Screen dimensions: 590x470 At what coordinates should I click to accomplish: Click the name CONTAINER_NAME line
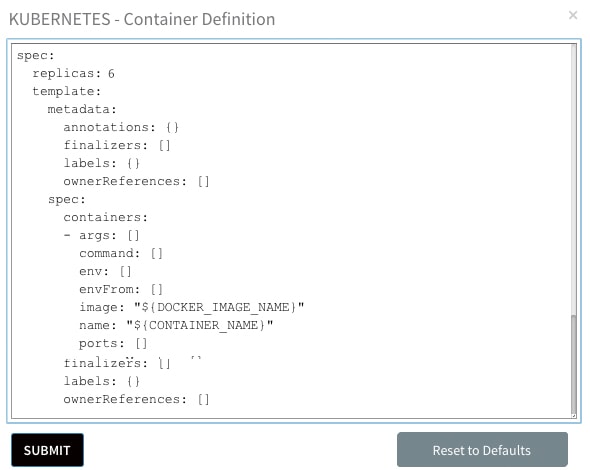click(x=176, y=325)
